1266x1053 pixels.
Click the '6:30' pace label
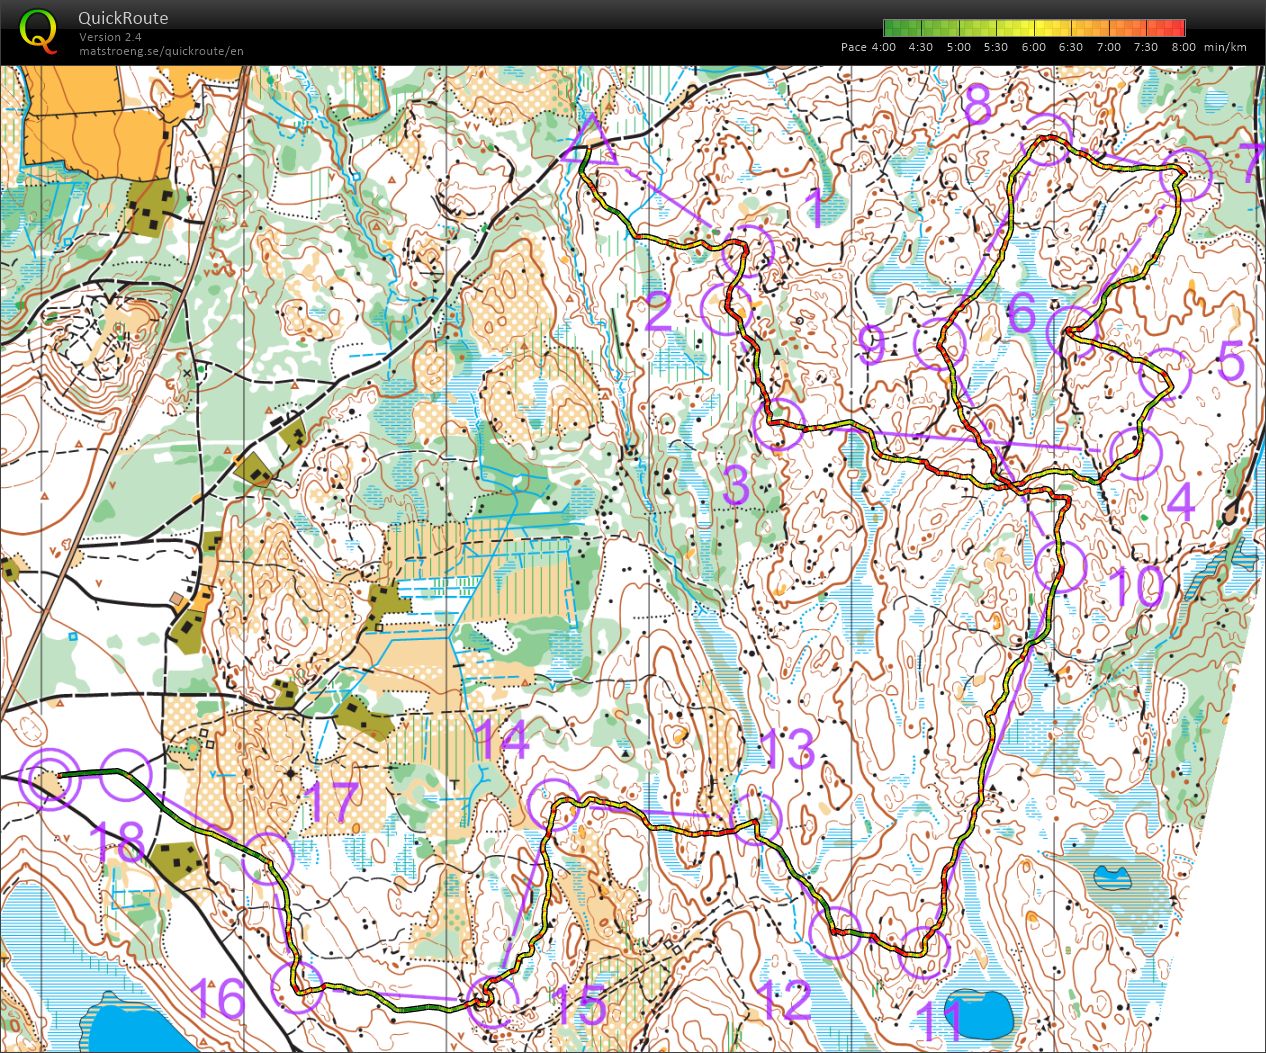(1070, 47)
